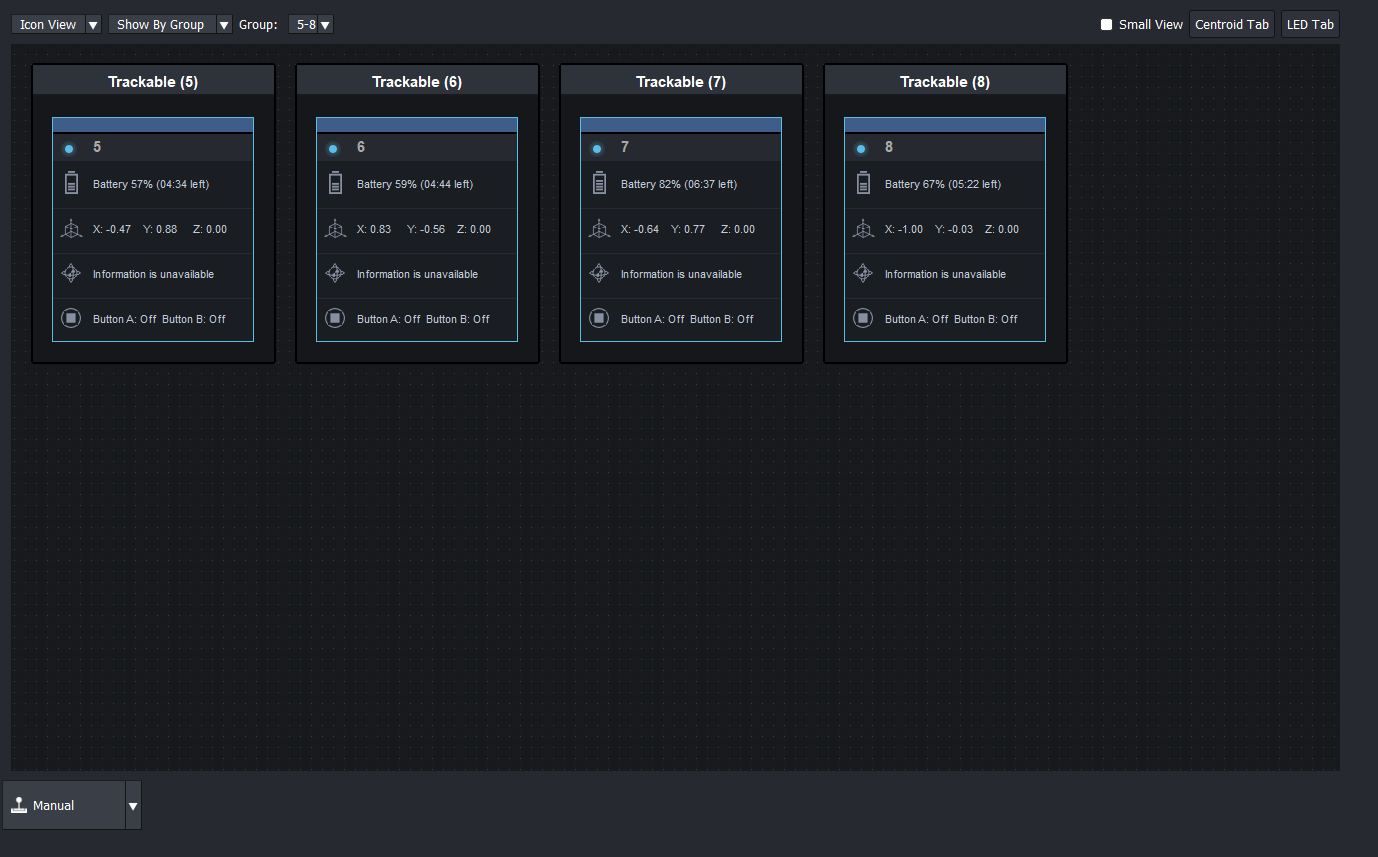Click the blue color bar on Trackable 6
This screenshot has width=1378, height=857.
tap(417, 124)
